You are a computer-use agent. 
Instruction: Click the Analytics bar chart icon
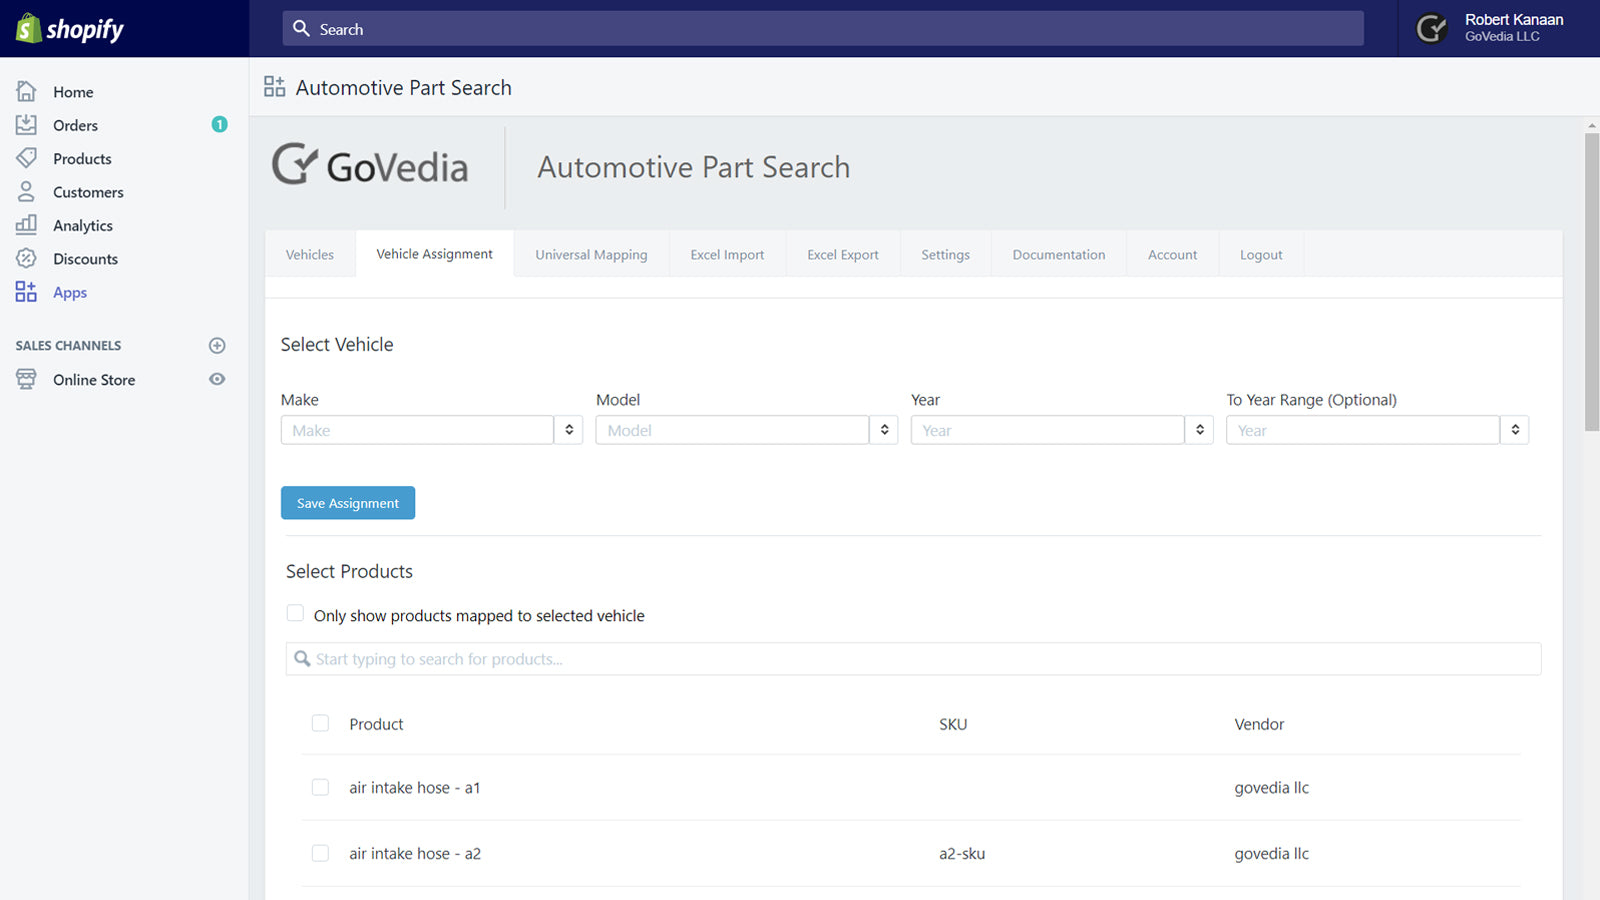pos(26,225)
